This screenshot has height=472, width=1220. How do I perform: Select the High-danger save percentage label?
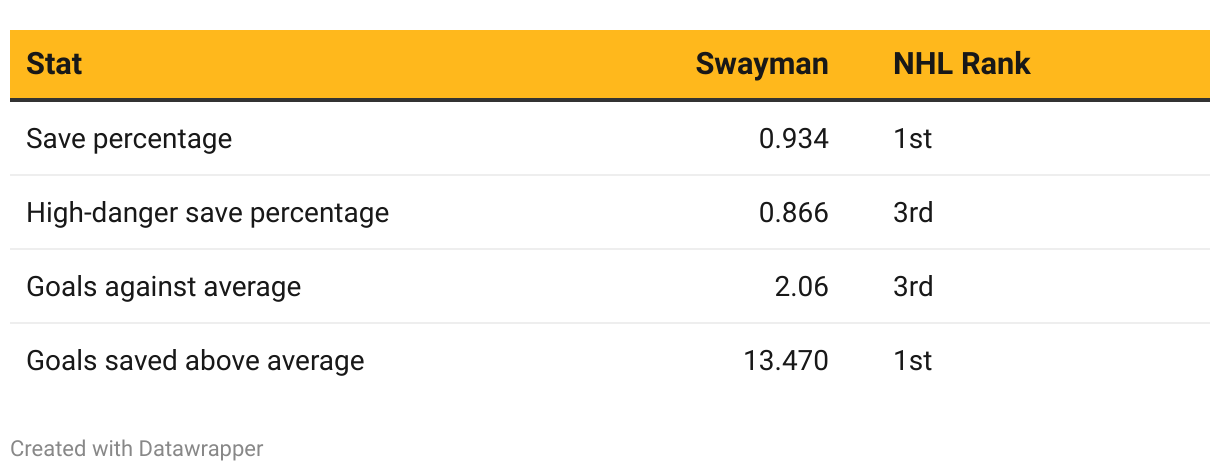(207, 213)
